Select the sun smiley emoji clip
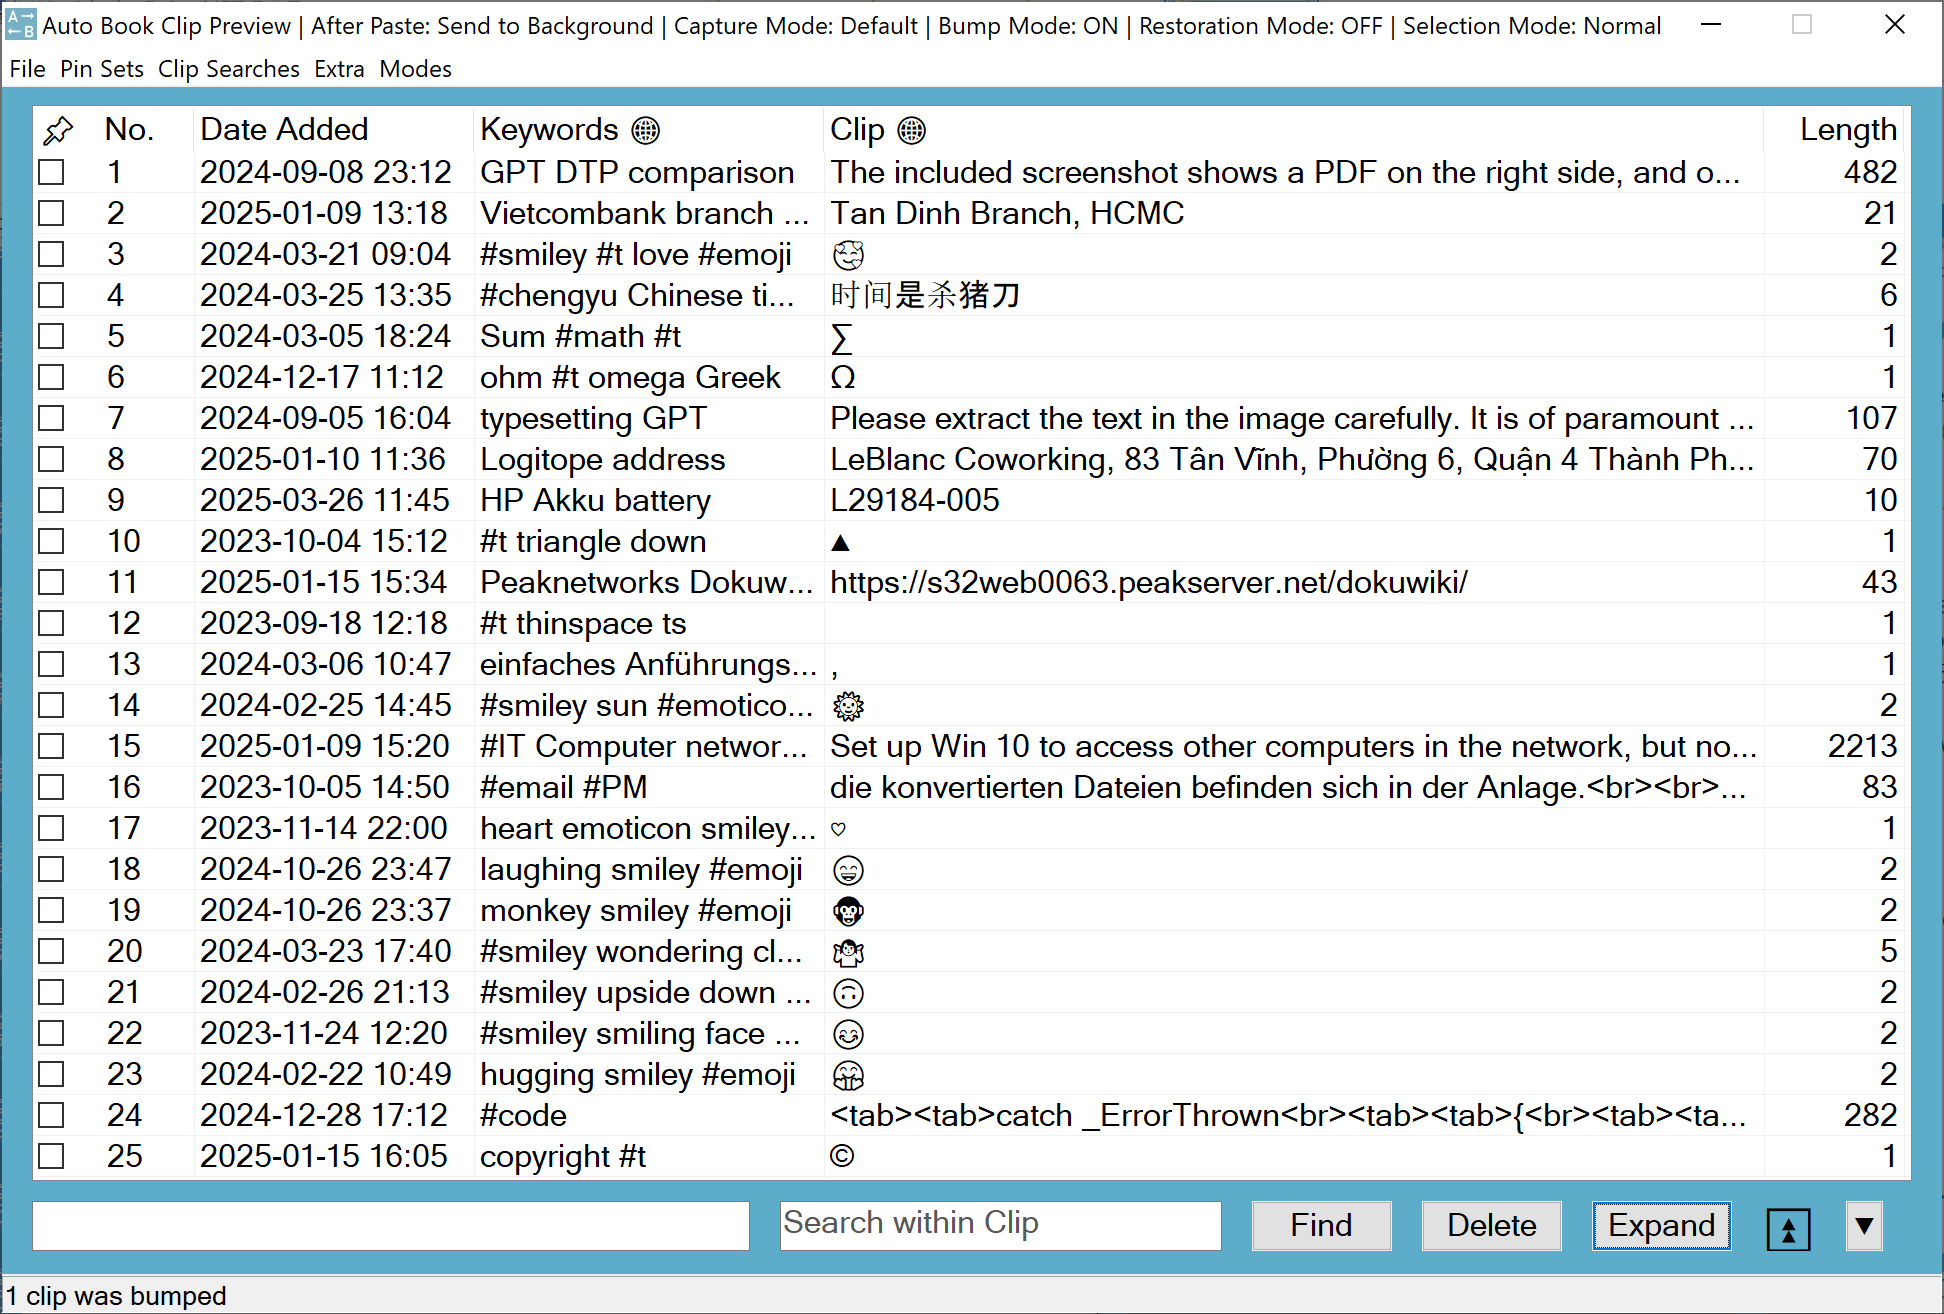This screenshot has width=1944, height=1314. click(x=848, y=706)
